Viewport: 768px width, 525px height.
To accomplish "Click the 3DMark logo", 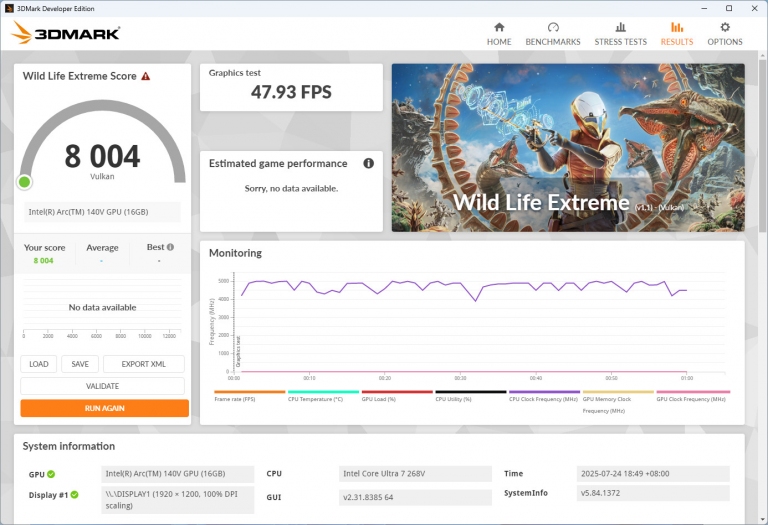I will [65, 33].
